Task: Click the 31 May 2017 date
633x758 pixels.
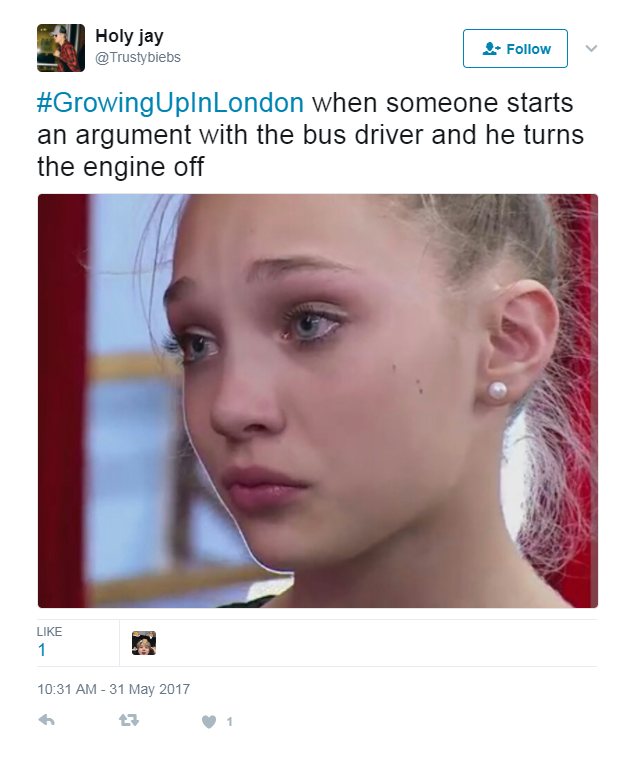Action: (x=149, y=689)
